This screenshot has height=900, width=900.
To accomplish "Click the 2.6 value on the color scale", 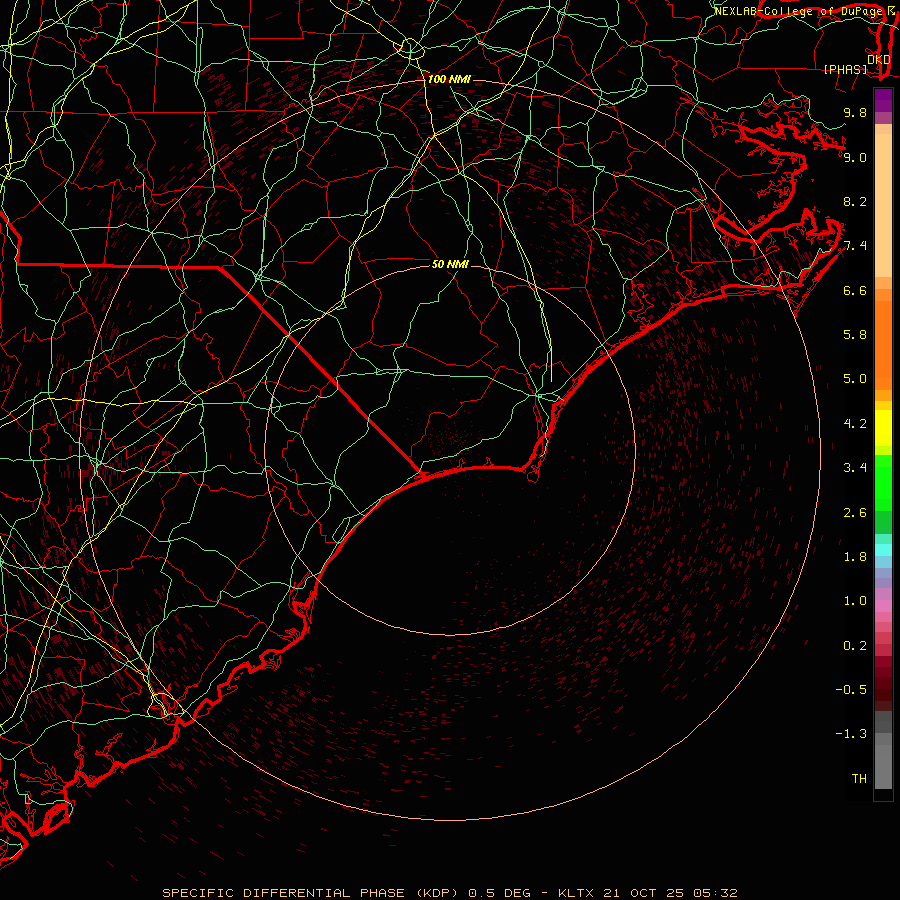I will [855, 513].
